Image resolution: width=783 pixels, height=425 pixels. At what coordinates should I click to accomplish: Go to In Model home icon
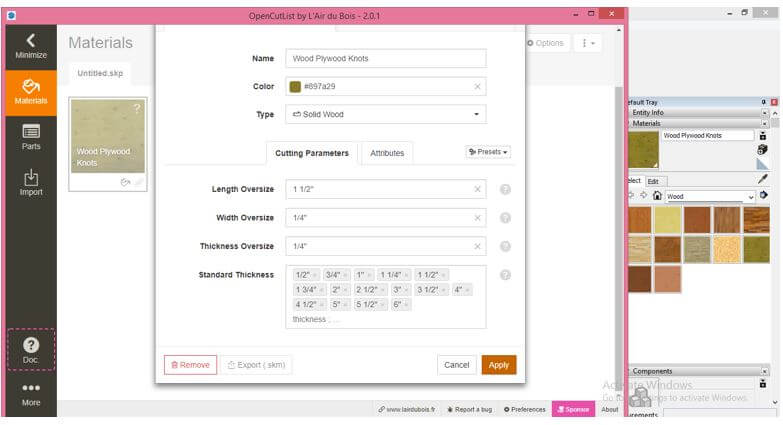point(657,196)
